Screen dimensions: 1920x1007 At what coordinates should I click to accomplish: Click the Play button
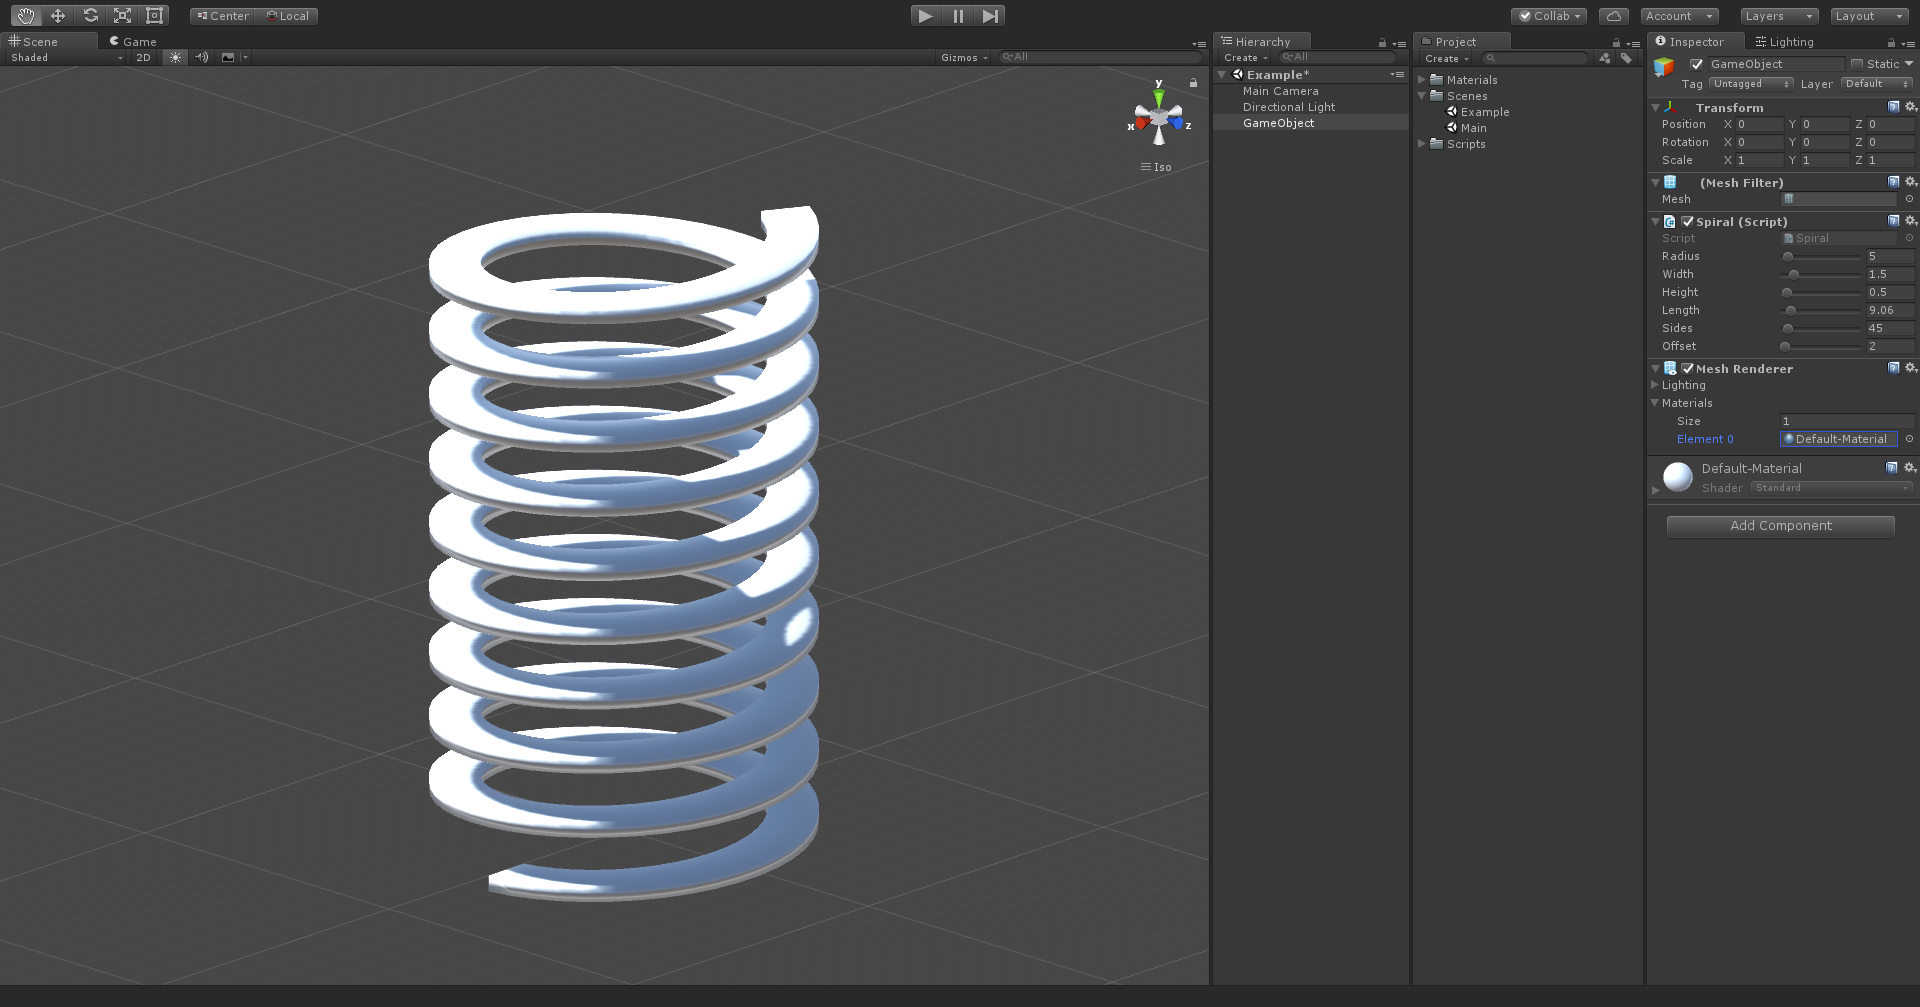point(926,16)
